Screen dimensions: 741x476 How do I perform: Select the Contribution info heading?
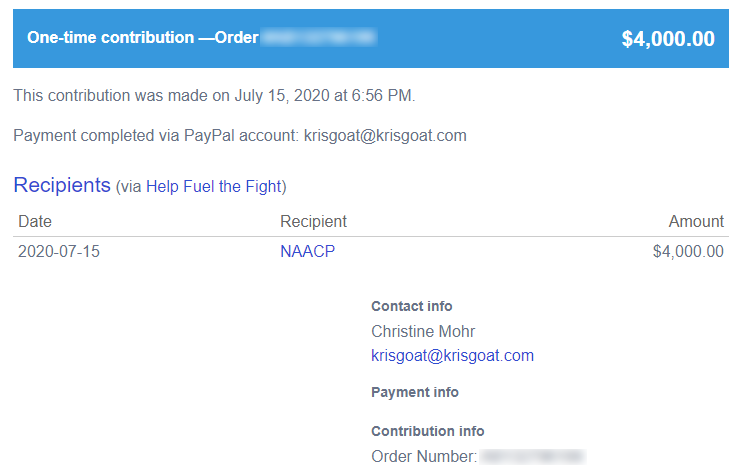[x=428, y=431]
